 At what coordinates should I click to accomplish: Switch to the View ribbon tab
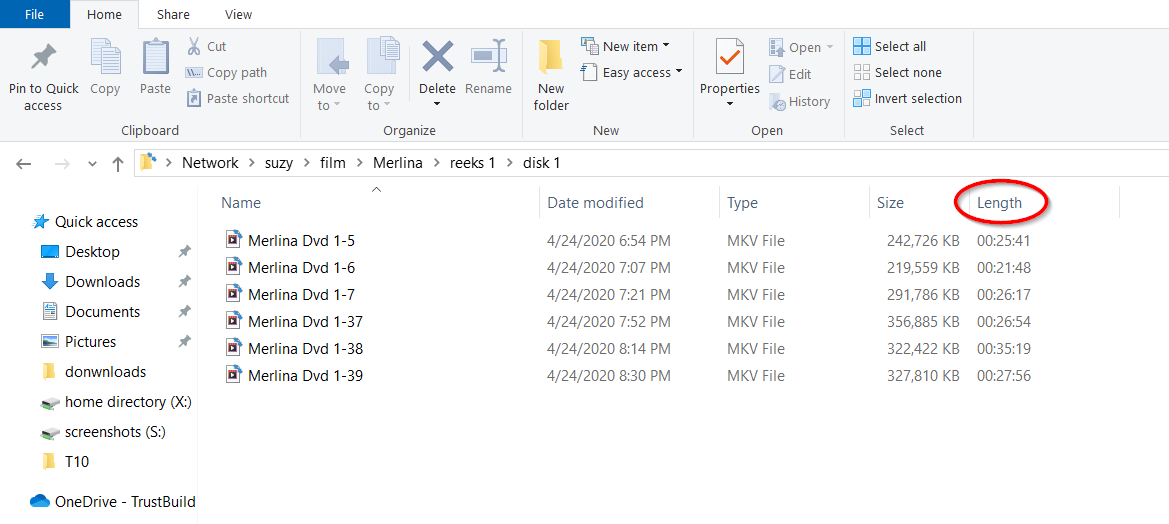pyautogui.click(x=238, y=15)
